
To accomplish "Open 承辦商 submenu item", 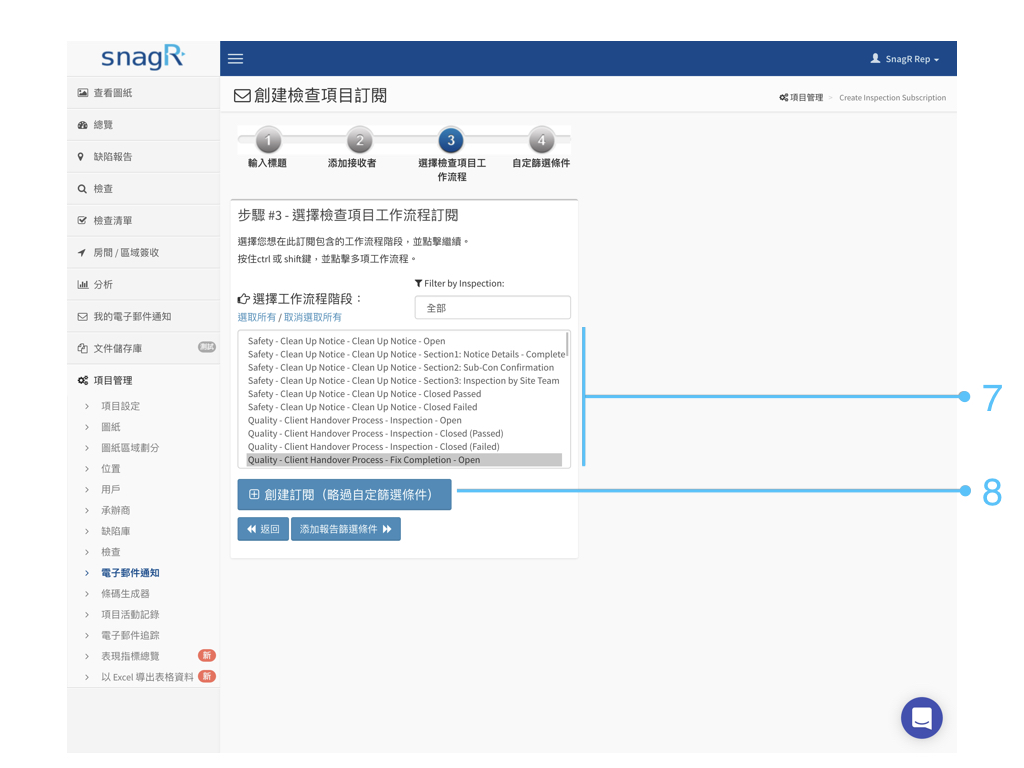I will (x=116, y=511).
